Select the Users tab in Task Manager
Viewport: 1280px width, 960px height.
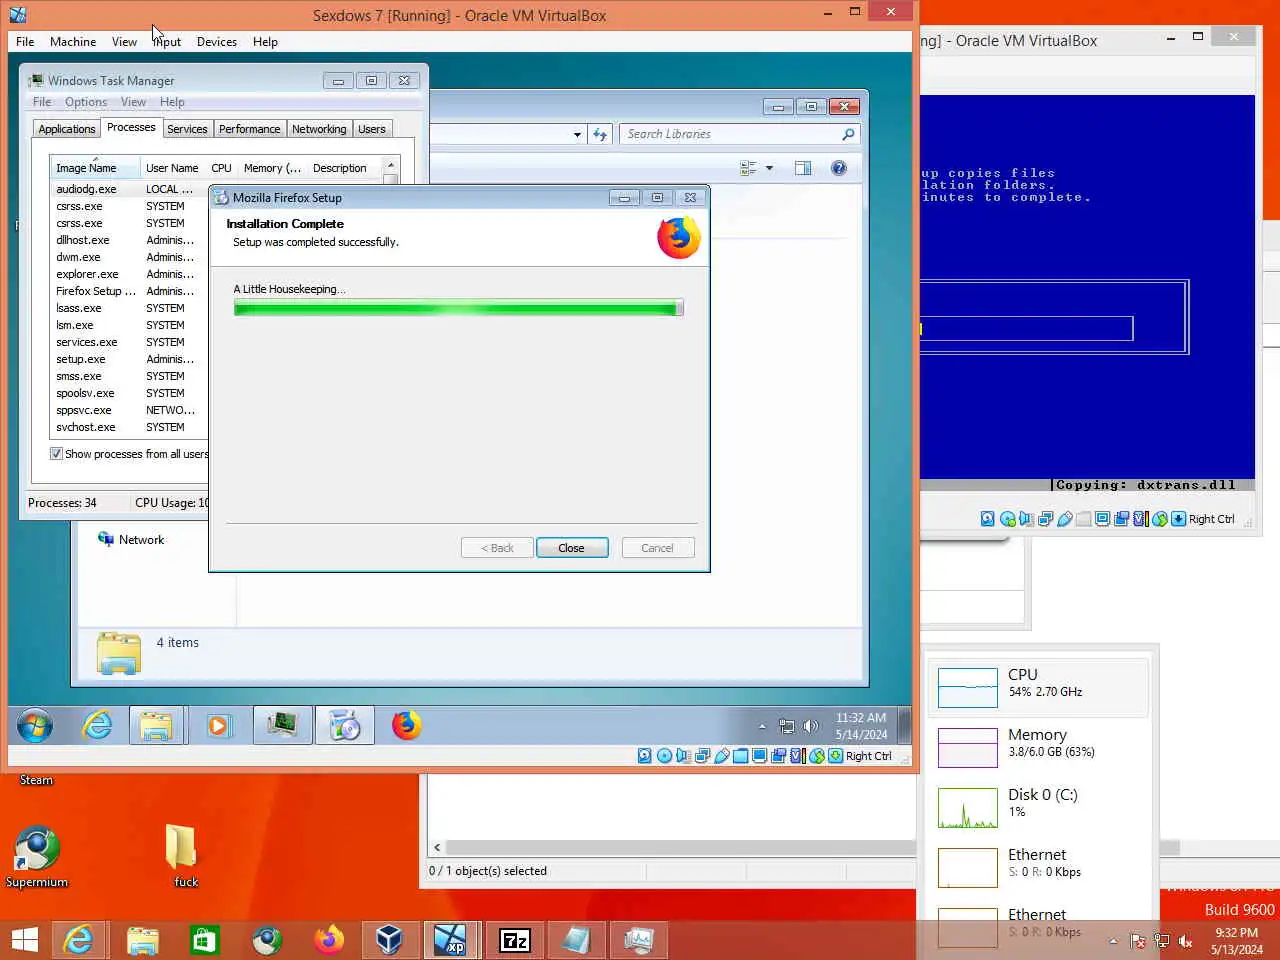click(372, 129)
